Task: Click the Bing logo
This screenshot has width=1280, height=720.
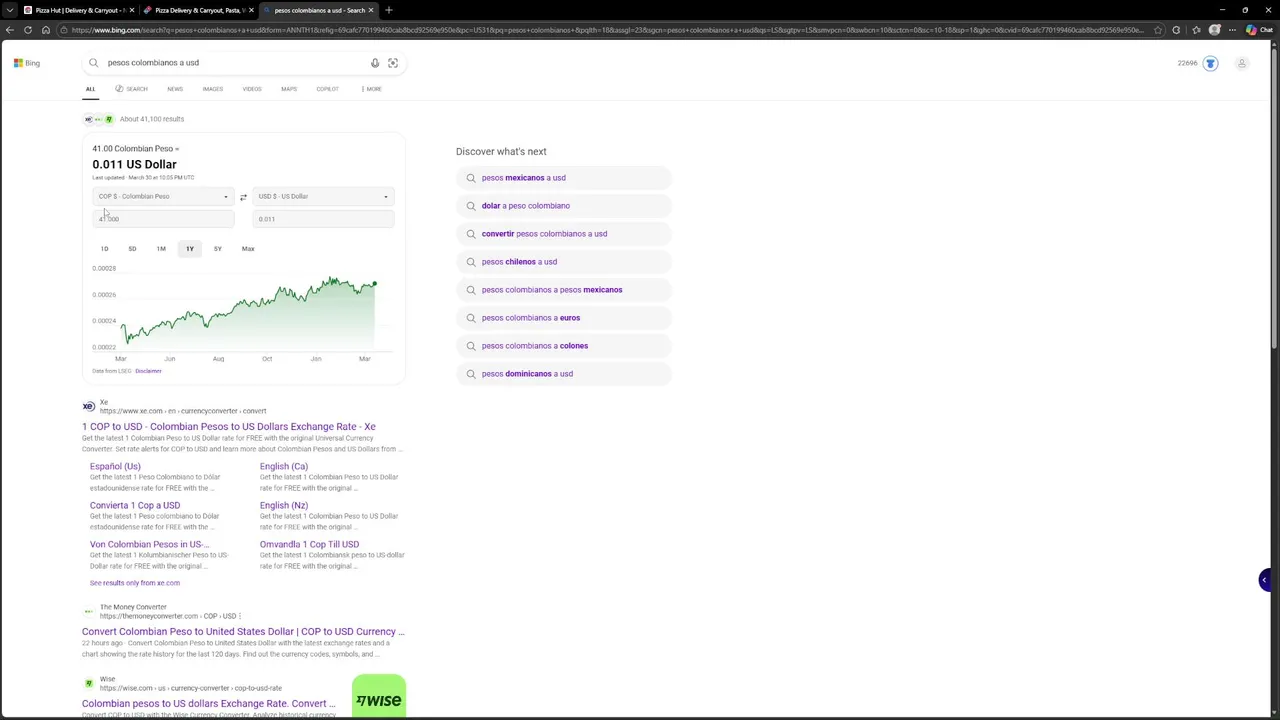Action: click(x=27, y=63)
